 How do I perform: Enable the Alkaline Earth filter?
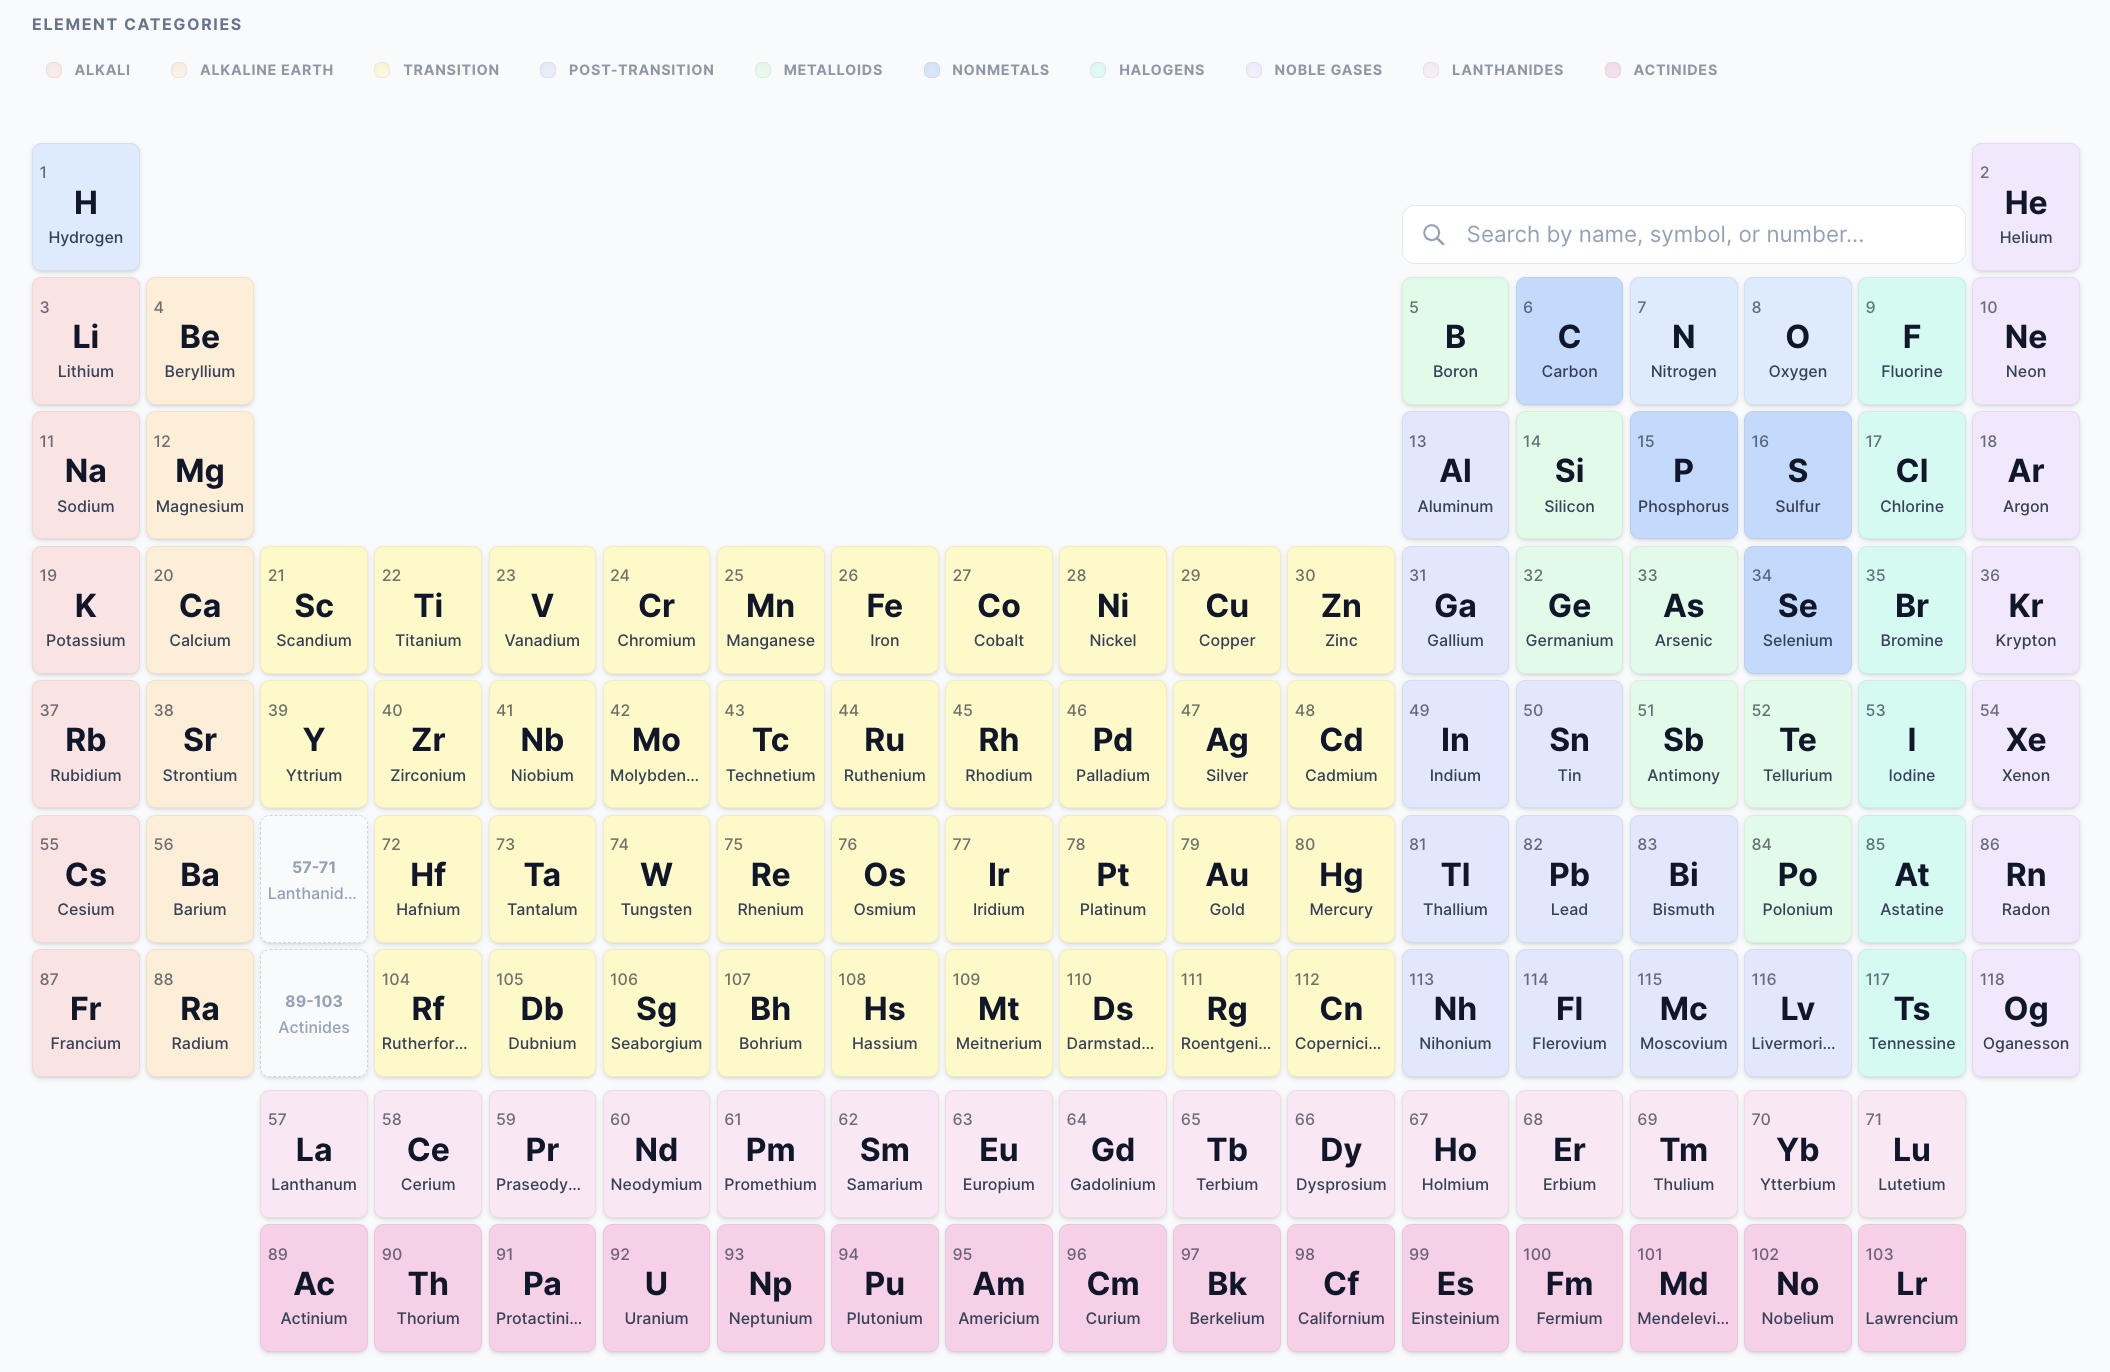(178, 70)
